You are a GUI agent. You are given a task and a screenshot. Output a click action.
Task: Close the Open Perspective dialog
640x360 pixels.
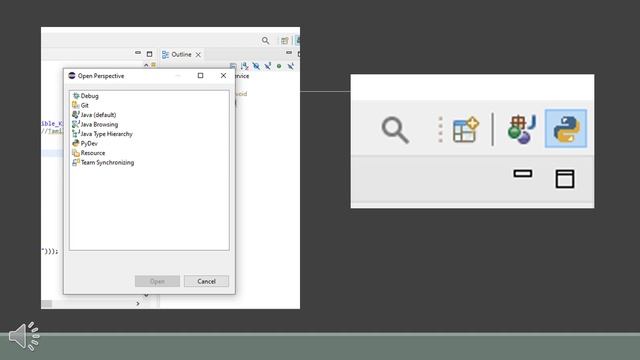223,76
